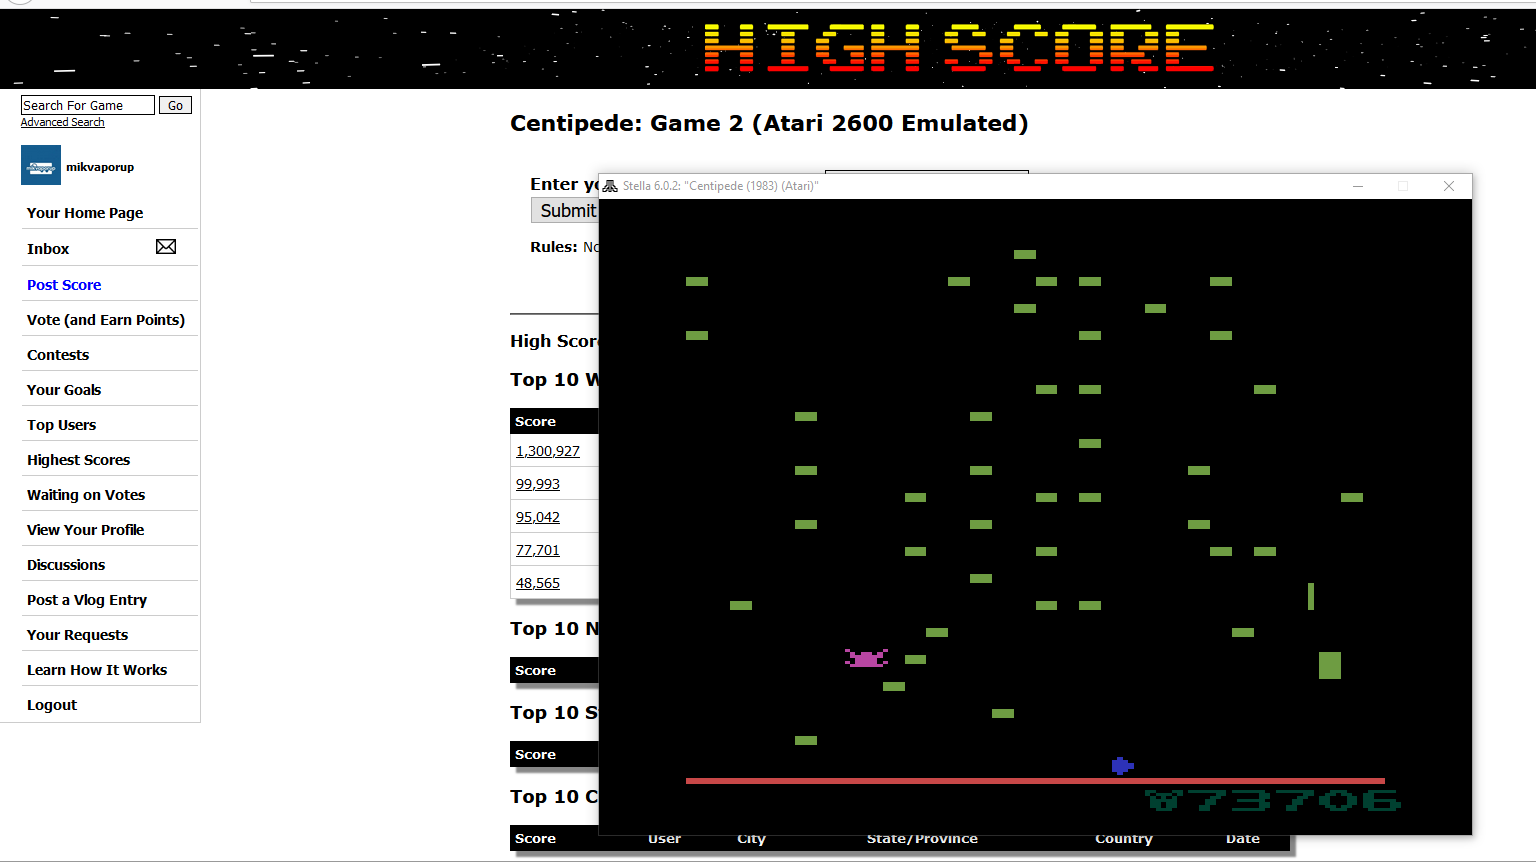Click the Go search button

point(175,105)
